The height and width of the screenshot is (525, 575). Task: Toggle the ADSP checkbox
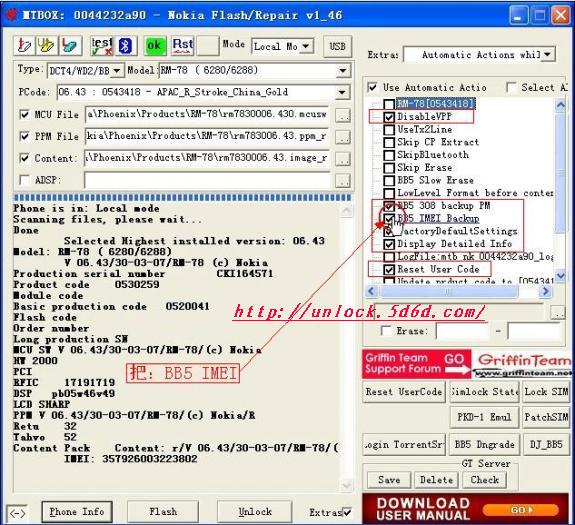(x=24, y=180)
